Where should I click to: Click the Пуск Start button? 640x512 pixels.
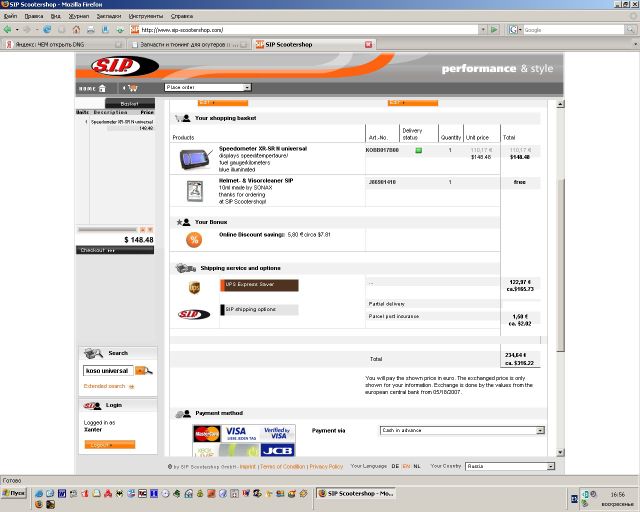(13, 493)
